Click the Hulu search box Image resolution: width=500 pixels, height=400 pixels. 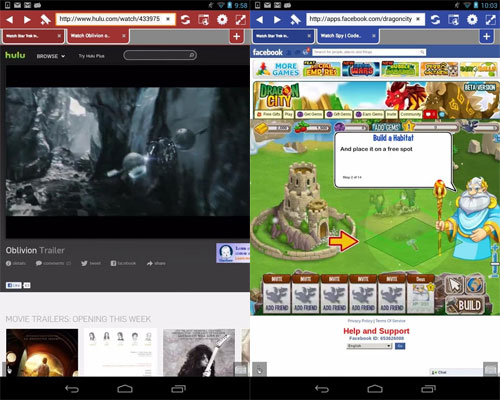point(160,55)
